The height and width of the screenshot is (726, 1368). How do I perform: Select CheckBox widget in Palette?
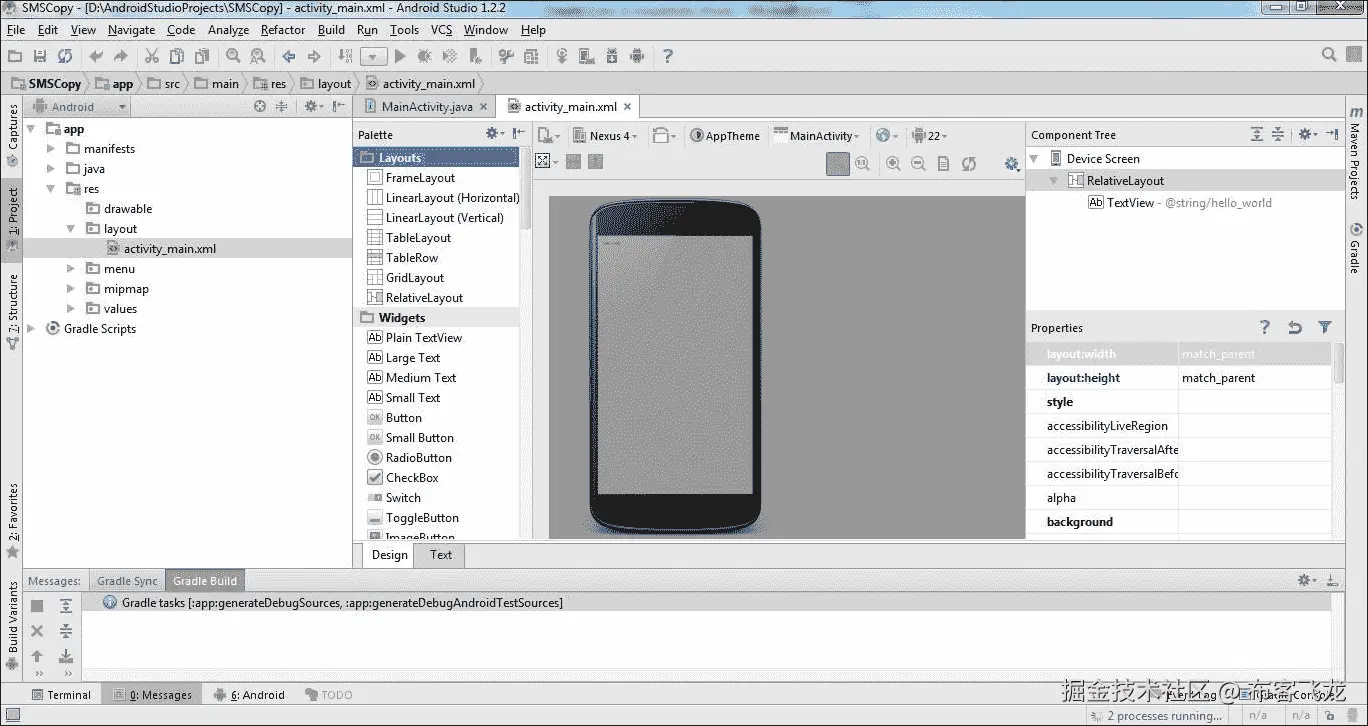coord(412,478)
